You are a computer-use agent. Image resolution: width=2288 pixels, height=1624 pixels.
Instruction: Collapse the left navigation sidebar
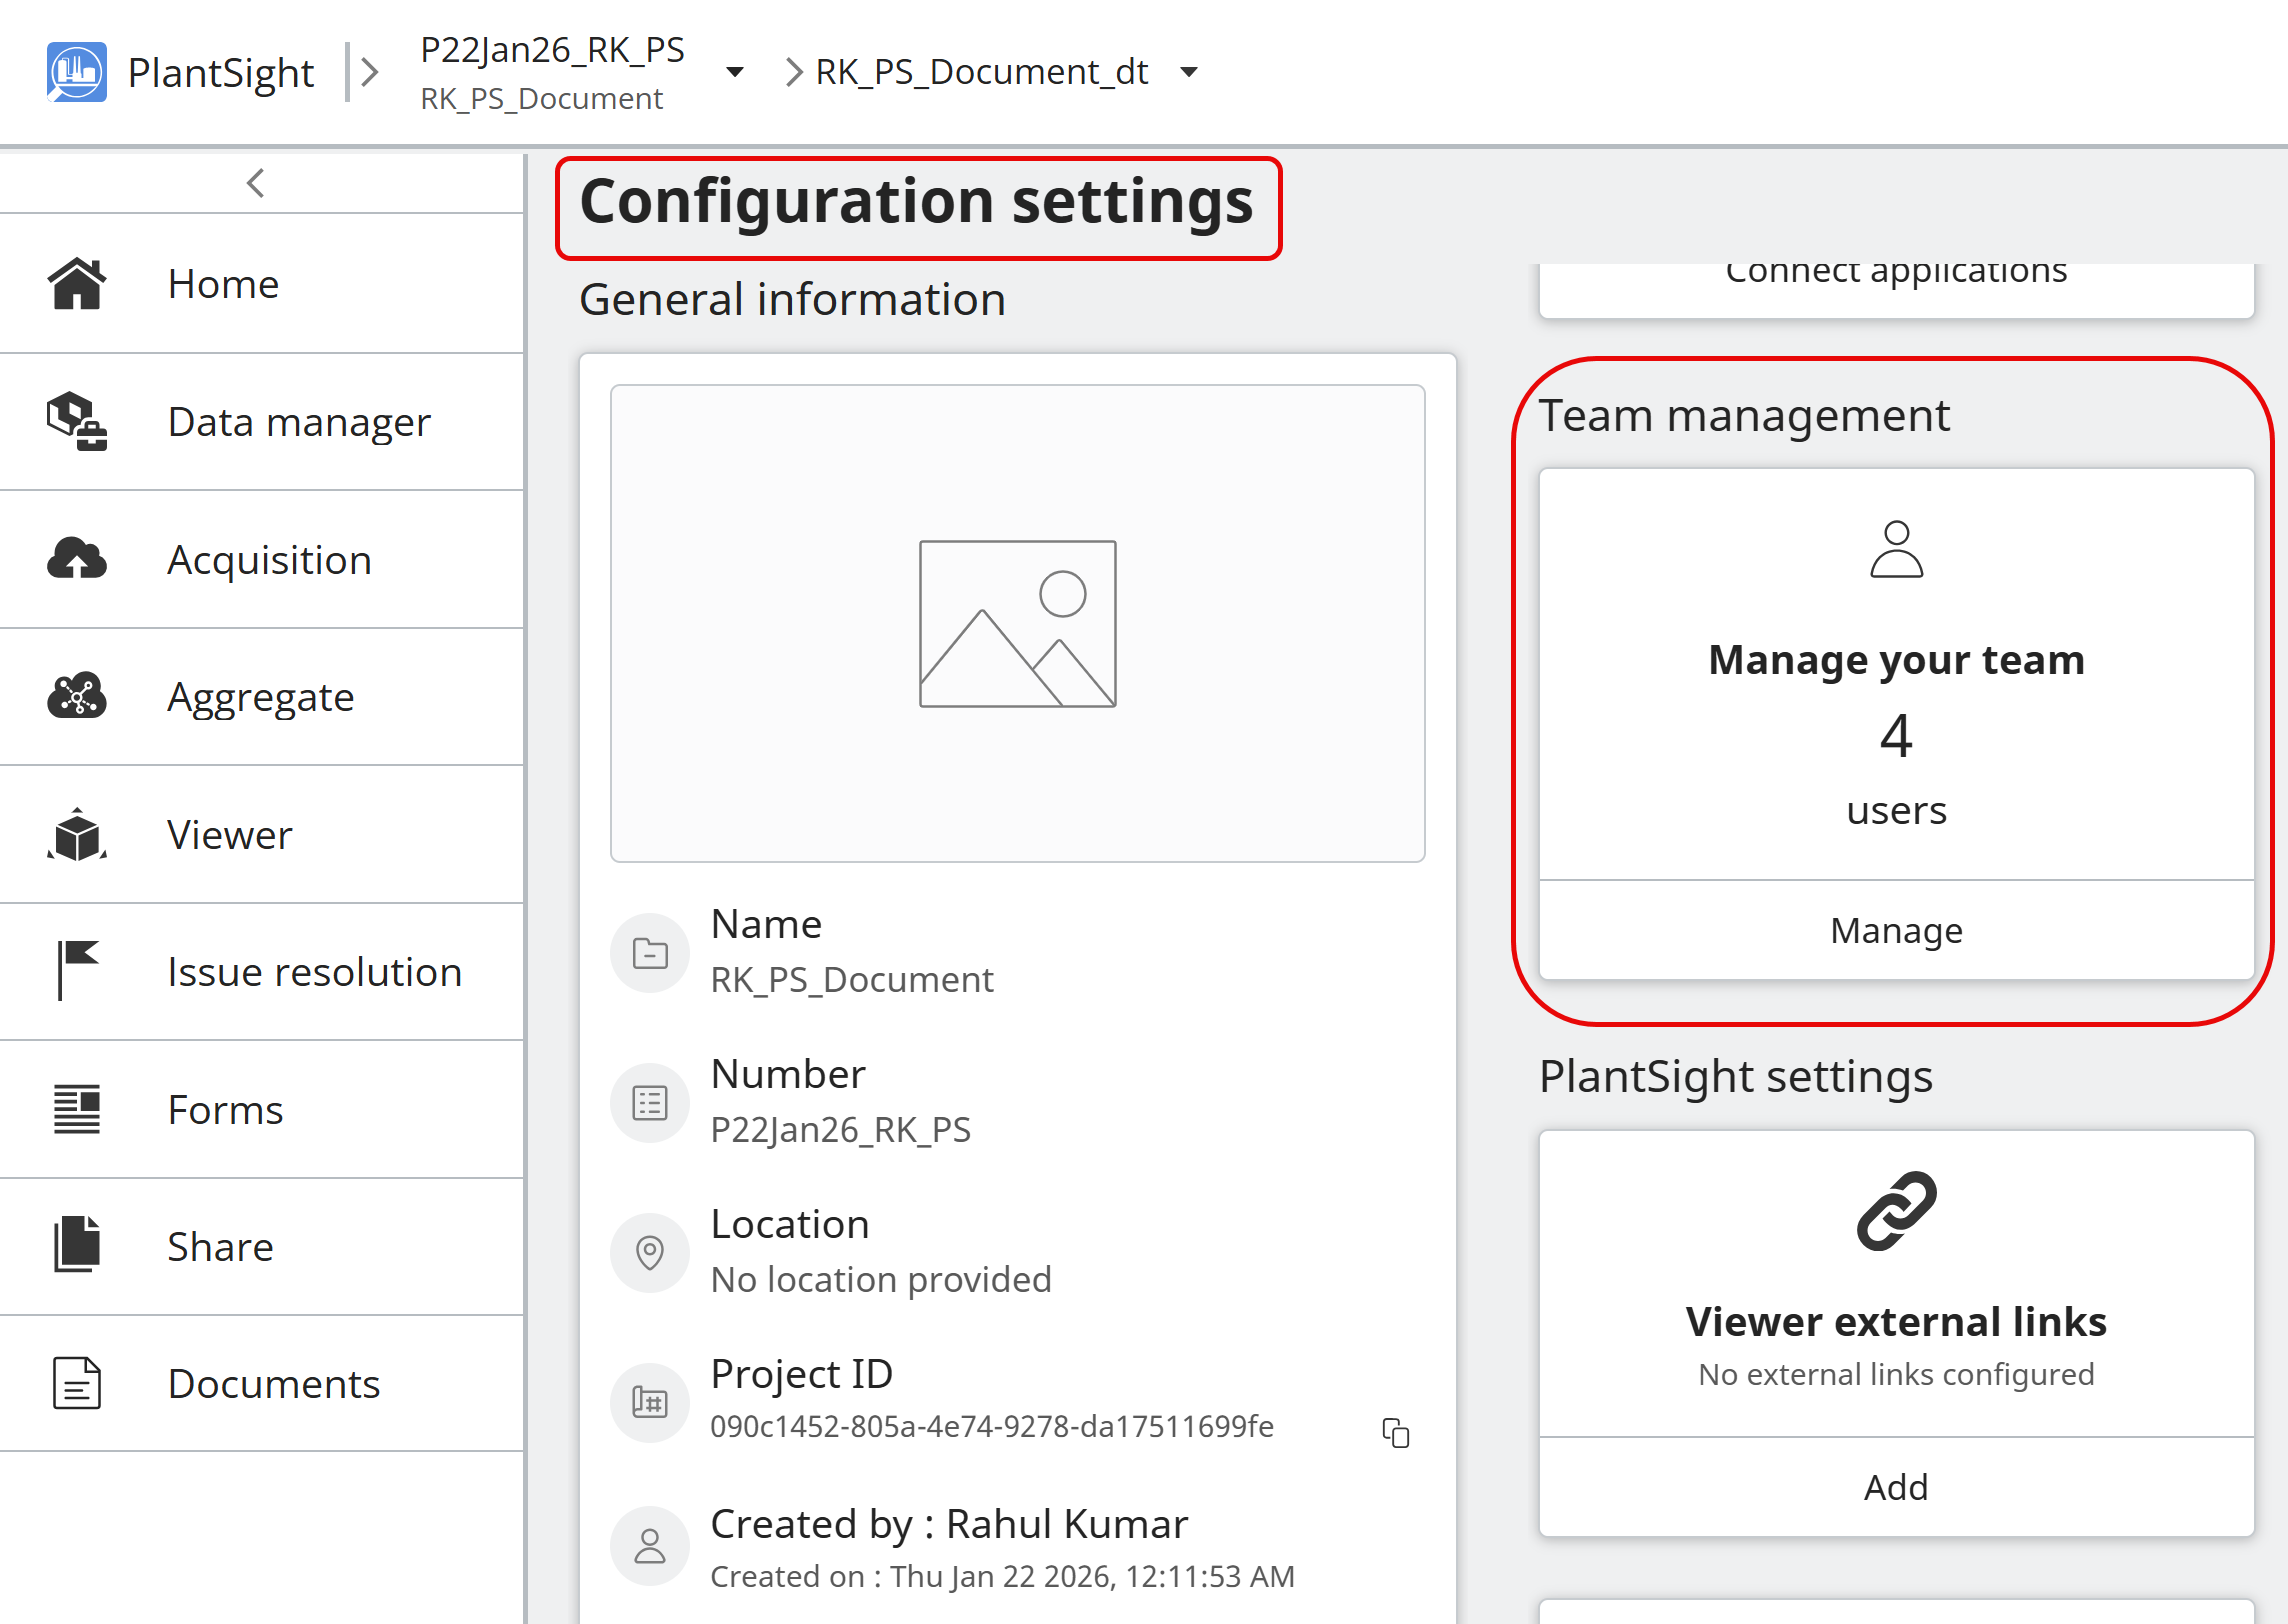click(x=256, y=183)
